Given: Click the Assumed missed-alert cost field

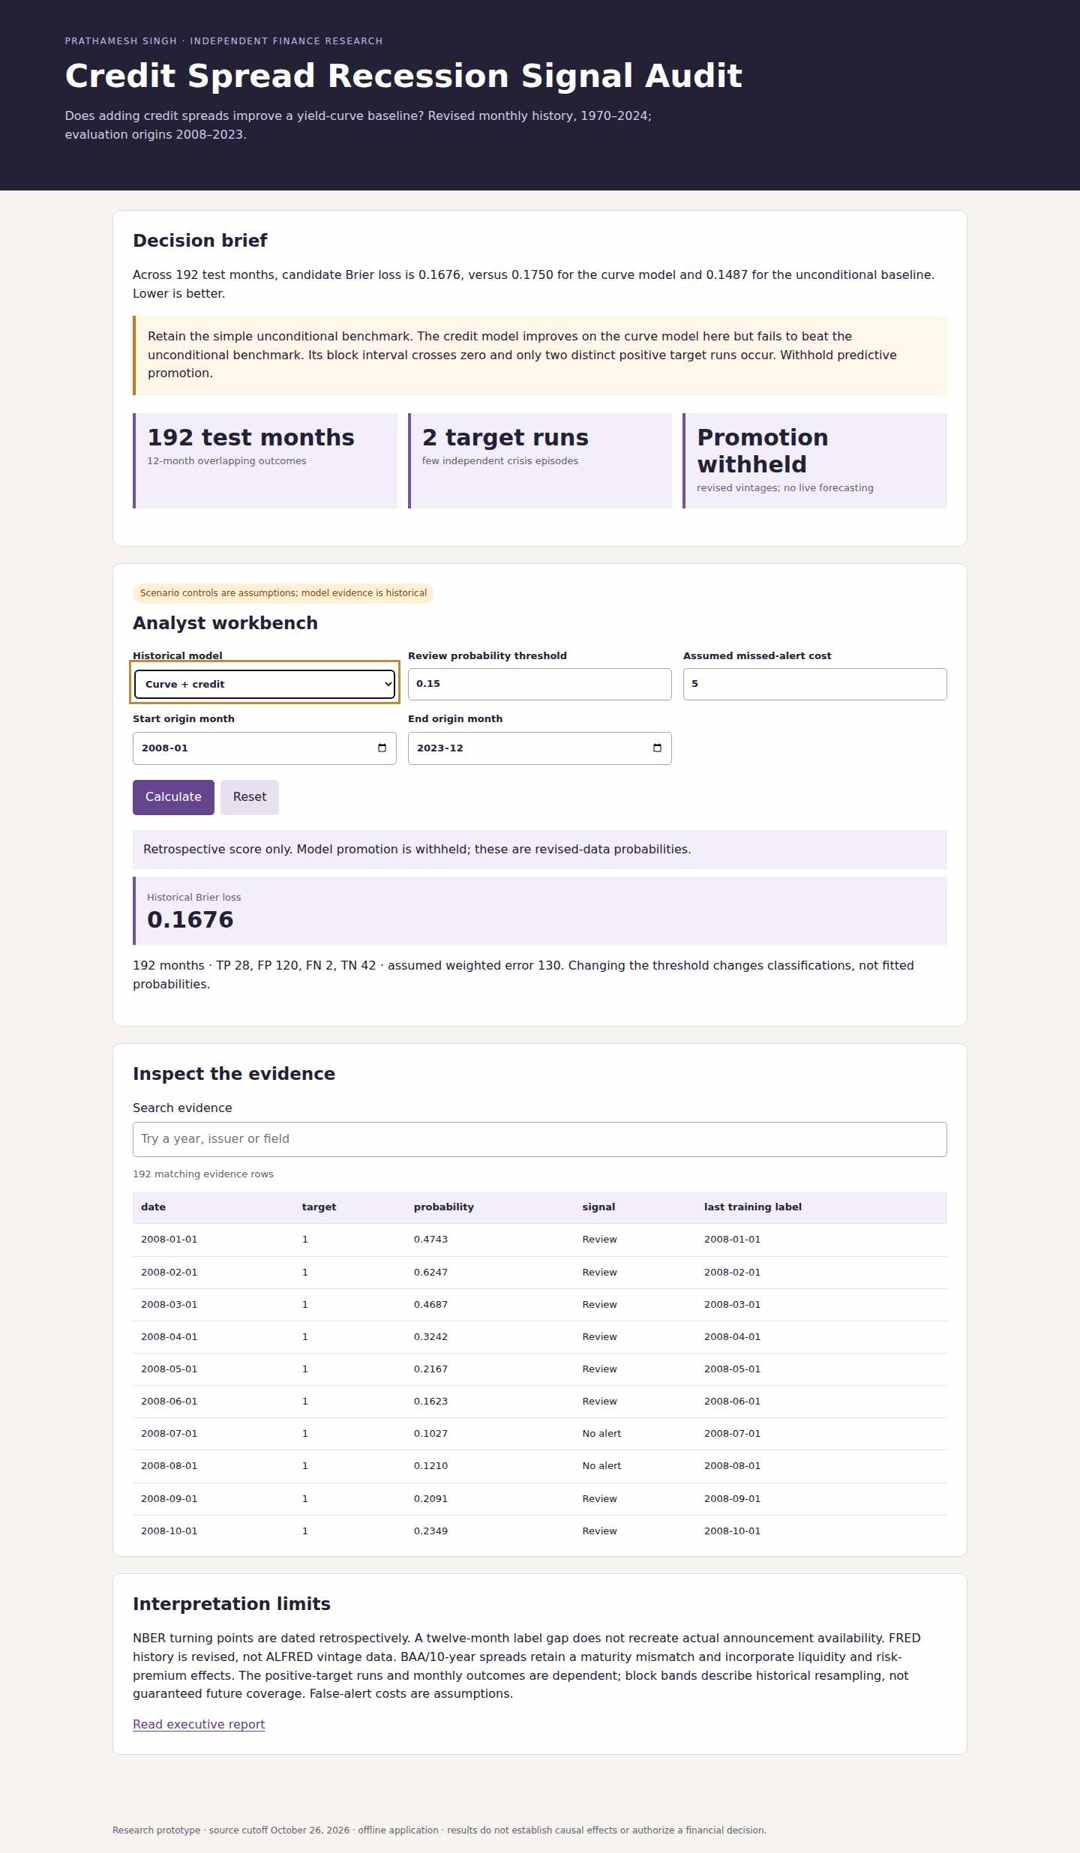Looking at the screenshot, I should (815, 684).
